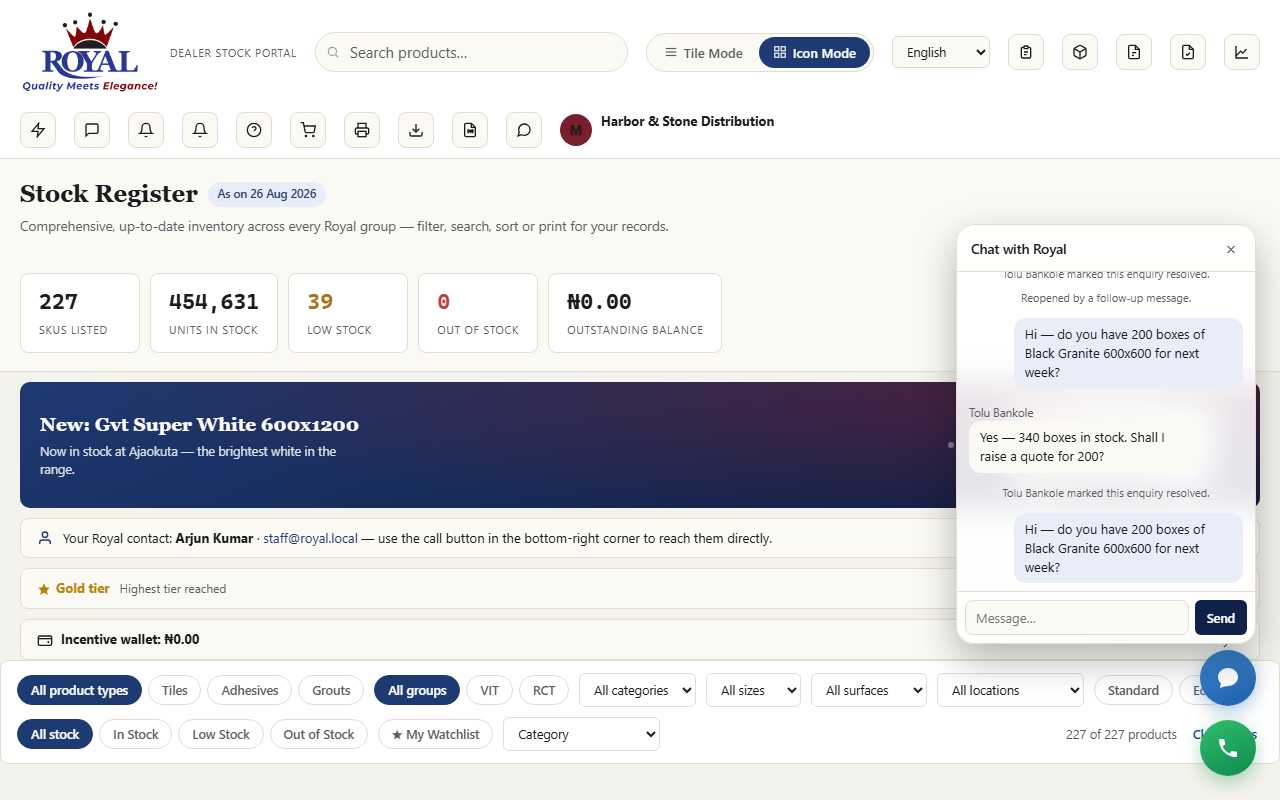Open the file-with-checkmark icon

(1188, 52)
